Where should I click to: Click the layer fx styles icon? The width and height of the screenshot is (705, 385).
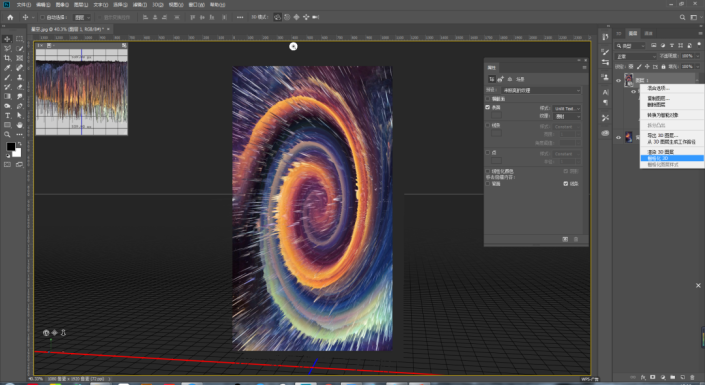coord(643,377)
